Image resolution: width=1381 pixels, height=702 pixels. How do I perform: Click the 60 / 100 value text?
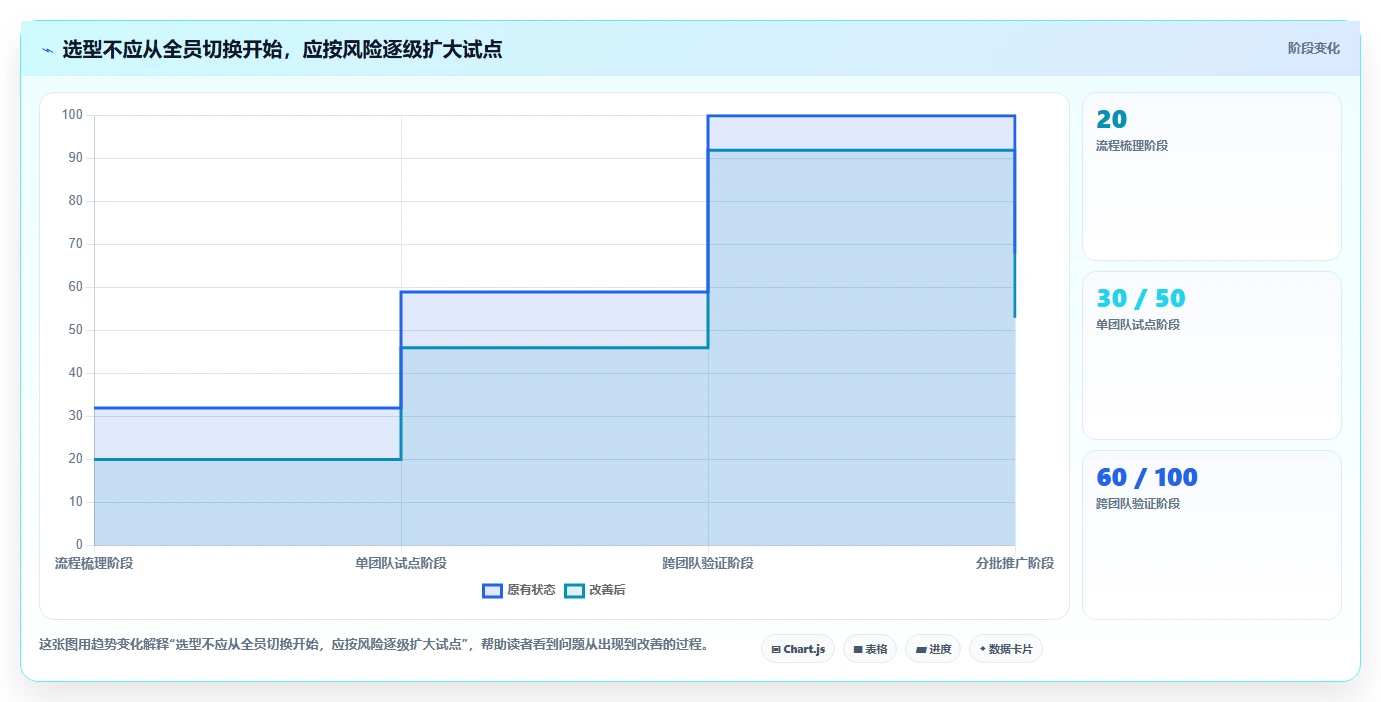coord(1147,478)
